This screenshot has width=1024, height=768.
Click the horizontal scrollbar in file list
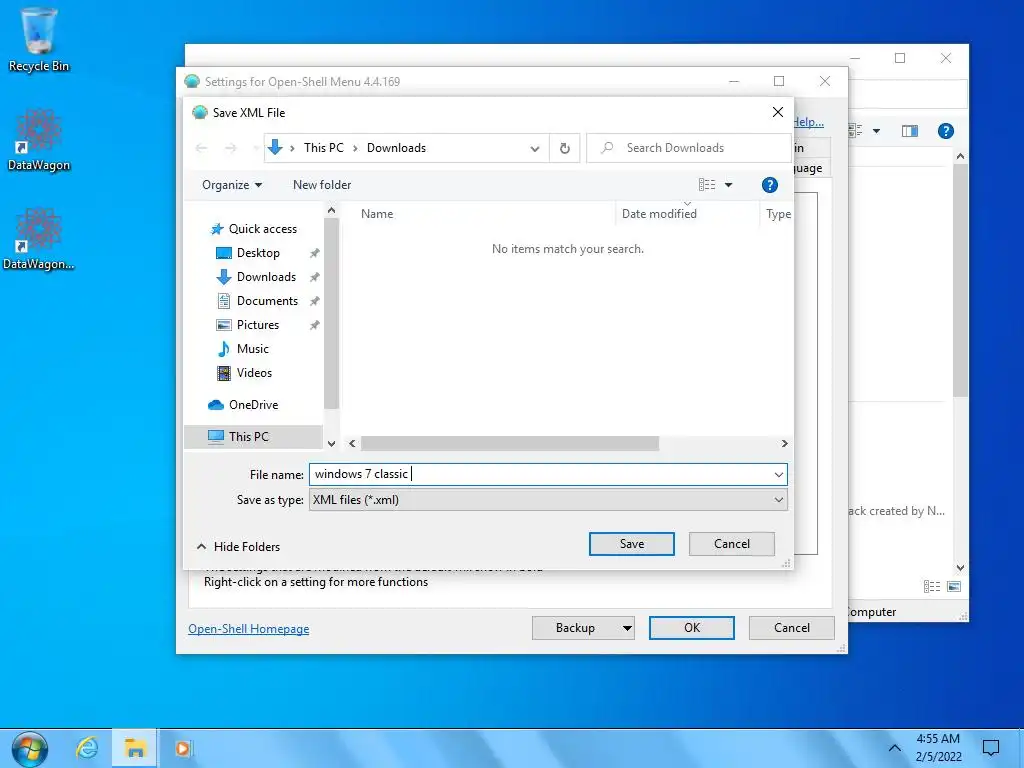(510, 443)
